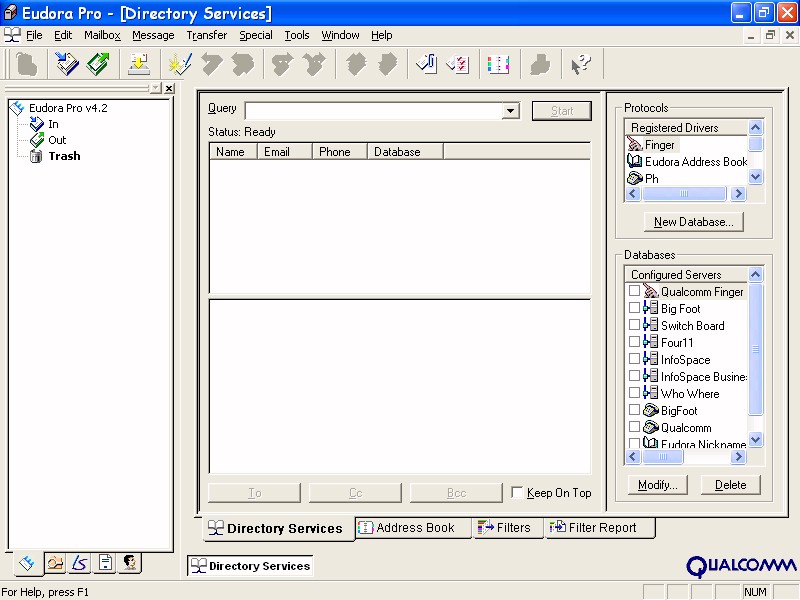The width and height of the screenshot is (800, 600).
Task: Toggle the InfoSpace server checkbox
Action: tap(634, 359)
